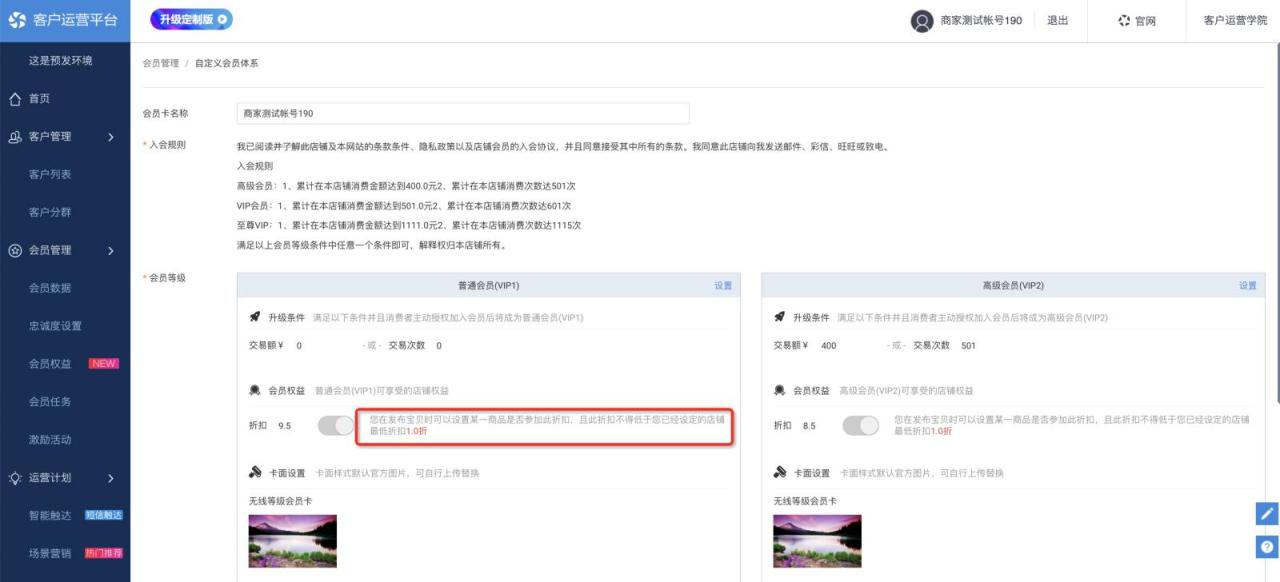Click 设置 link for 高级会员(VIP2)

pos(1247,286)
